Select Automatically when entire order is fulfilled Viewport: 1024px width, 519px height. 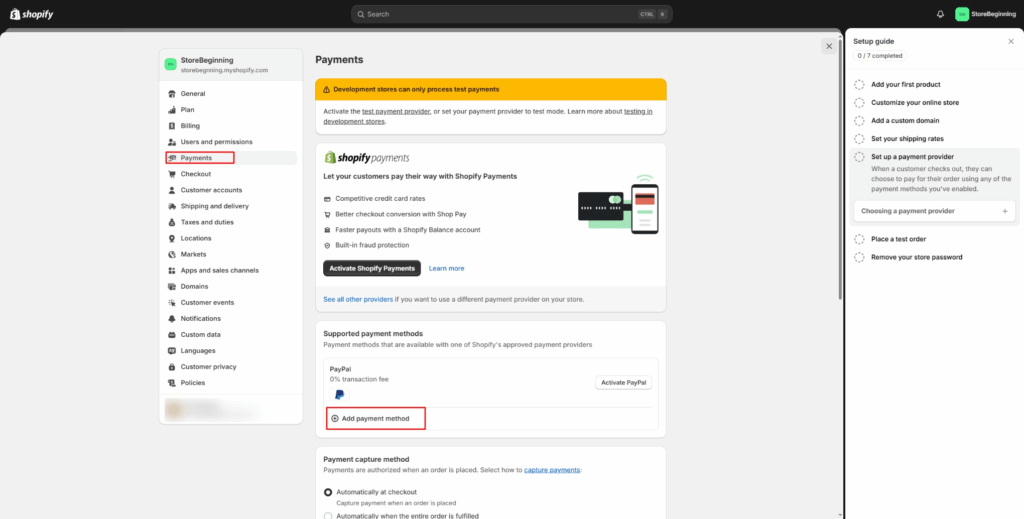tap(329, 515)
